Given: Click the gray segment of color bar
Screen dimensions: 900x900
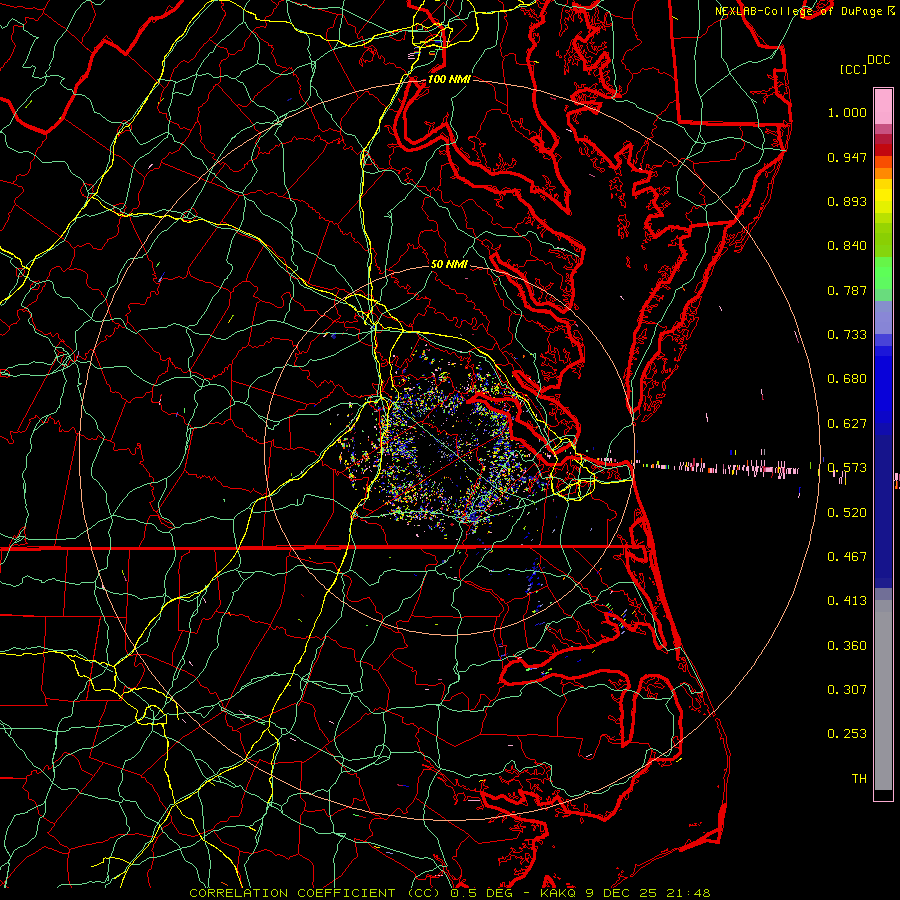Looking at the screenshot, I should 883,695.
